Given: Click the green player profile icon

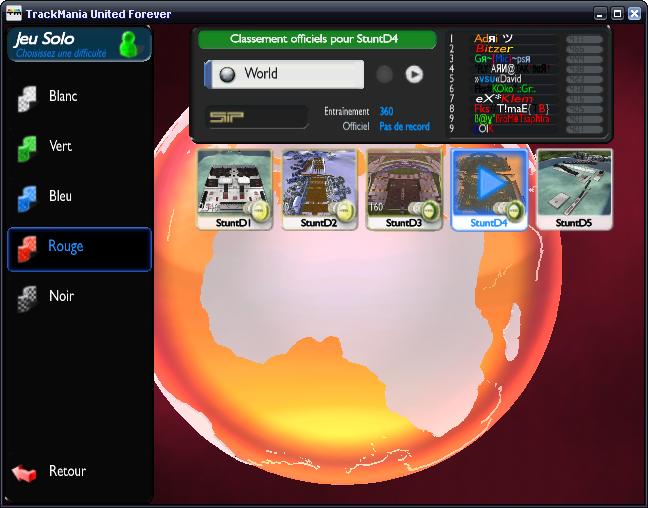Looking at the screenshot, I should click(x=128, y=44).
